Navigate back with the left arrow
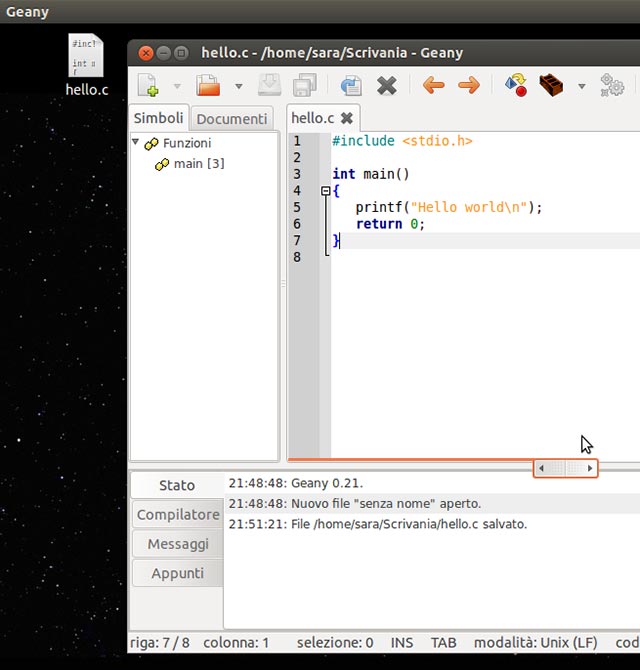Screen dimensions: 640x670 [x=433, y=86]
